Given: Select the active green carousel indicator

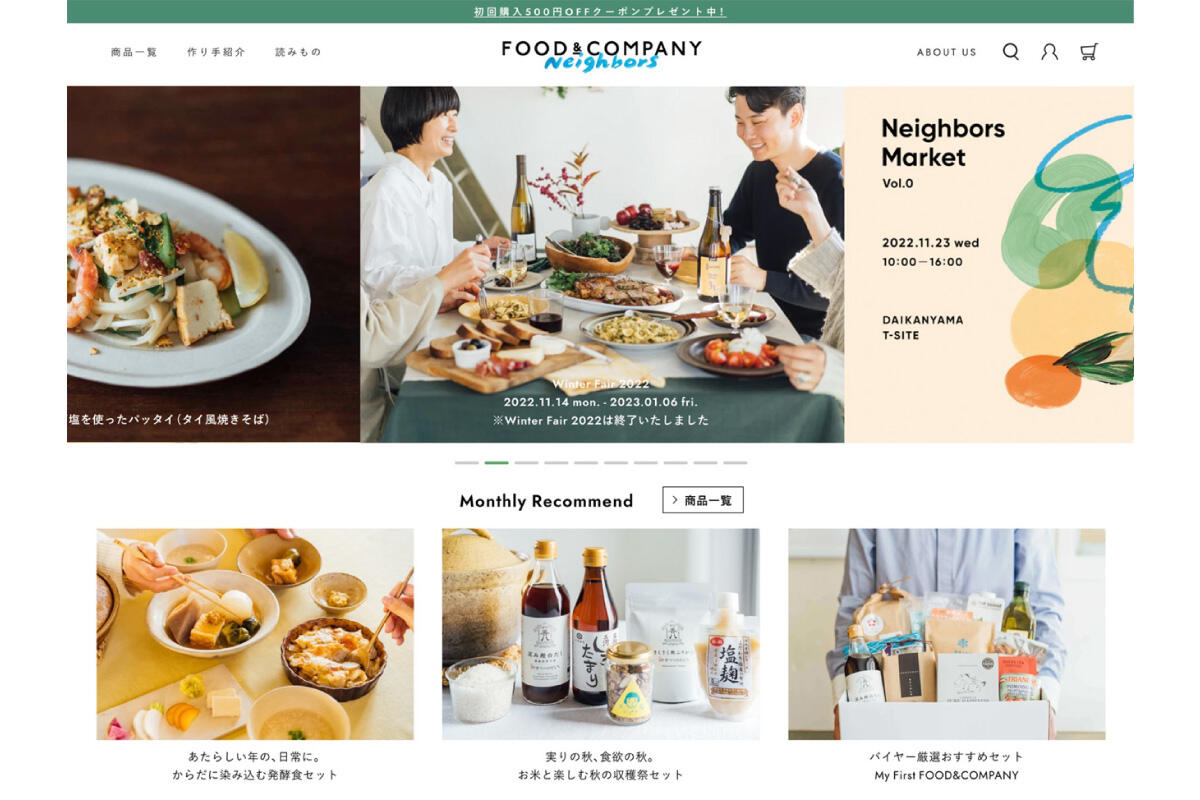Looking at the screenshot, I should point(497,463).
